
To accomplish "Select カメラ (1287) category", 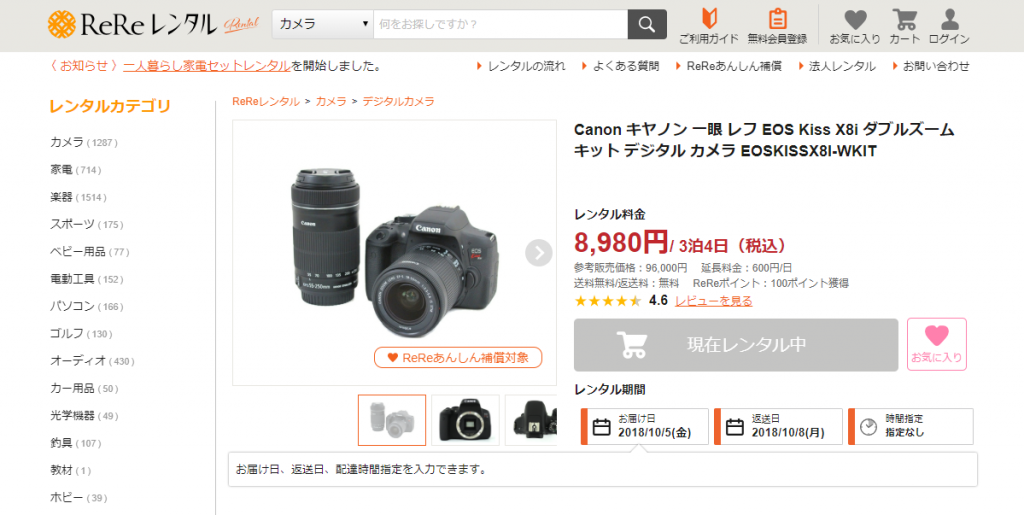I will pyautogui.click(x=84, y=142).
